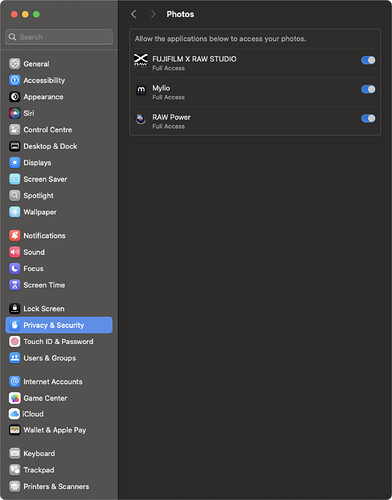This screenshot has height=500, width=392.
Task: Select the Focus moon icon
Action: click(15, 269)
